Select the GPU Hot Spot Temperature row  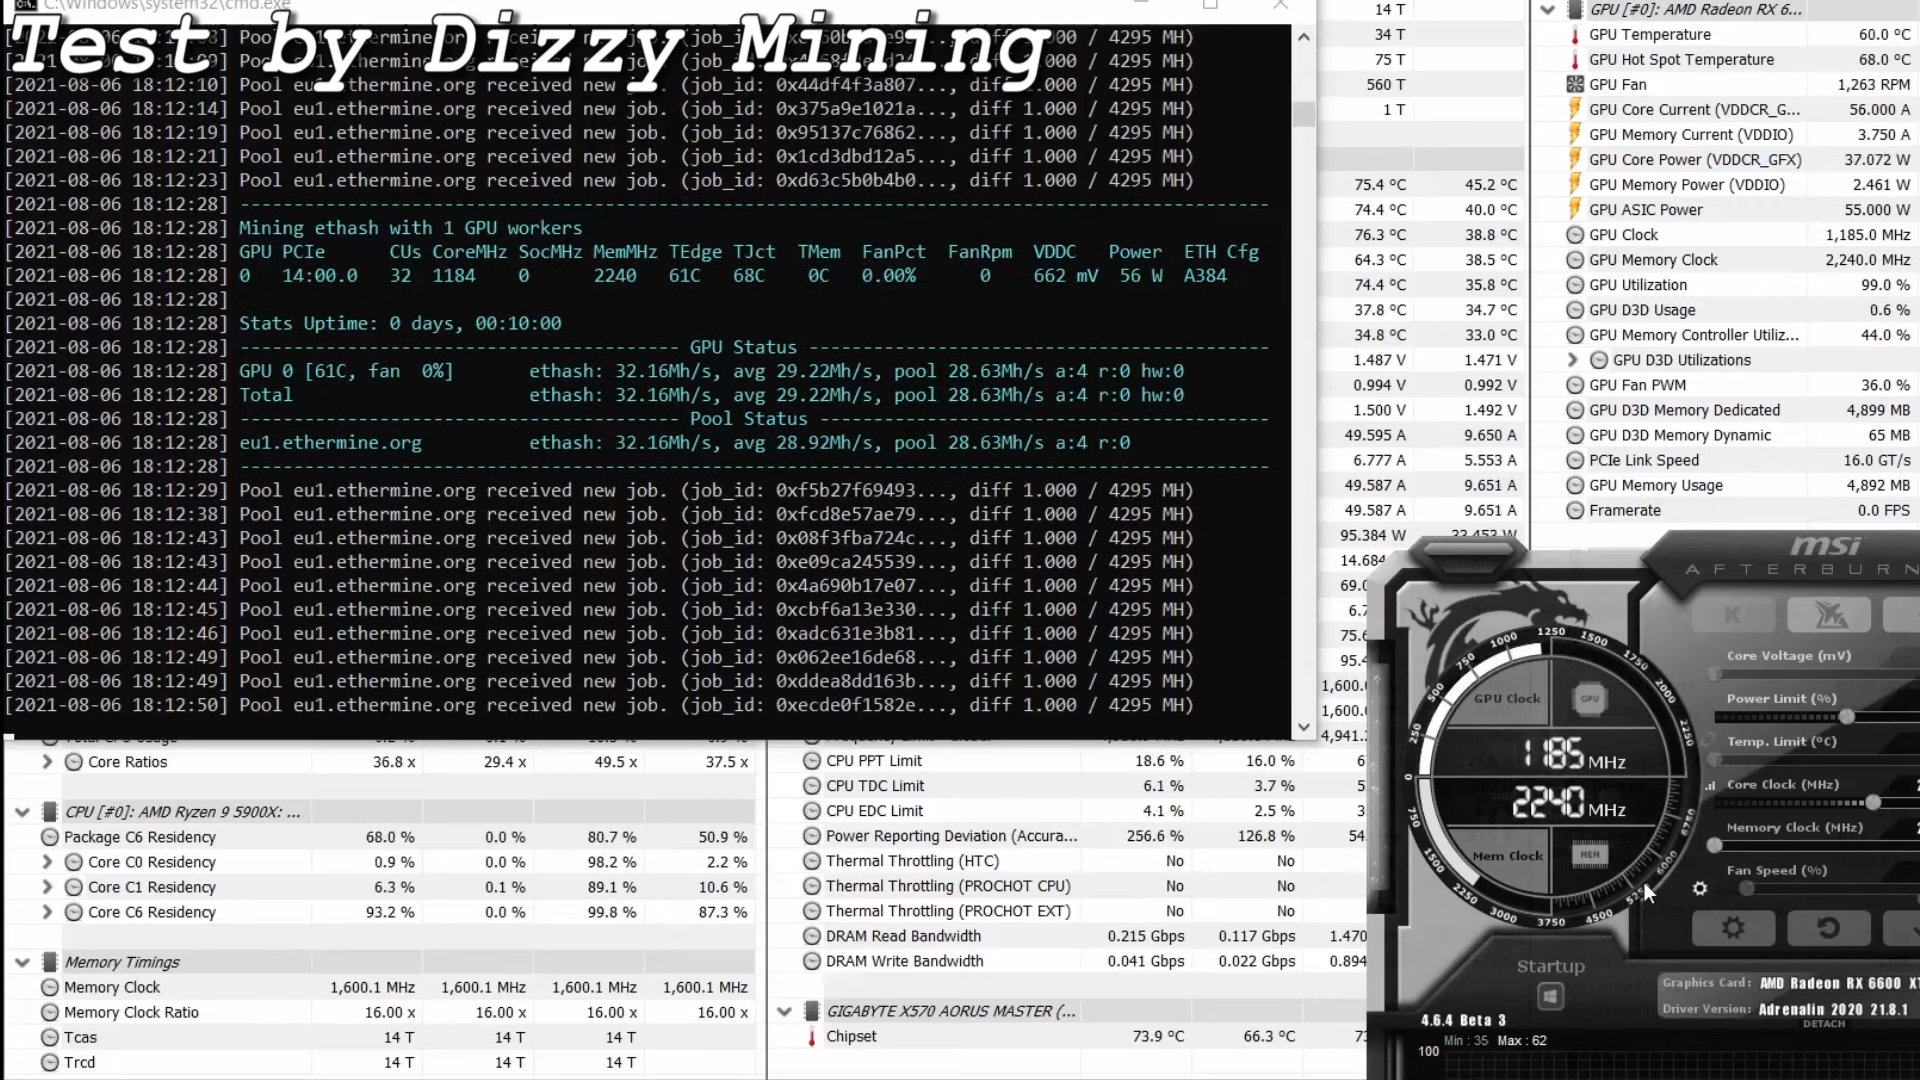pos(1681,60)
